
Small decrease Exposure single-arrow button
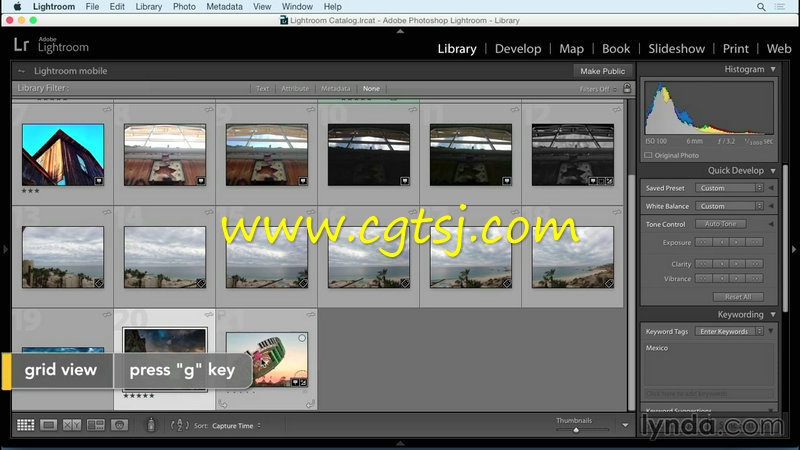[x=721, y=242]
